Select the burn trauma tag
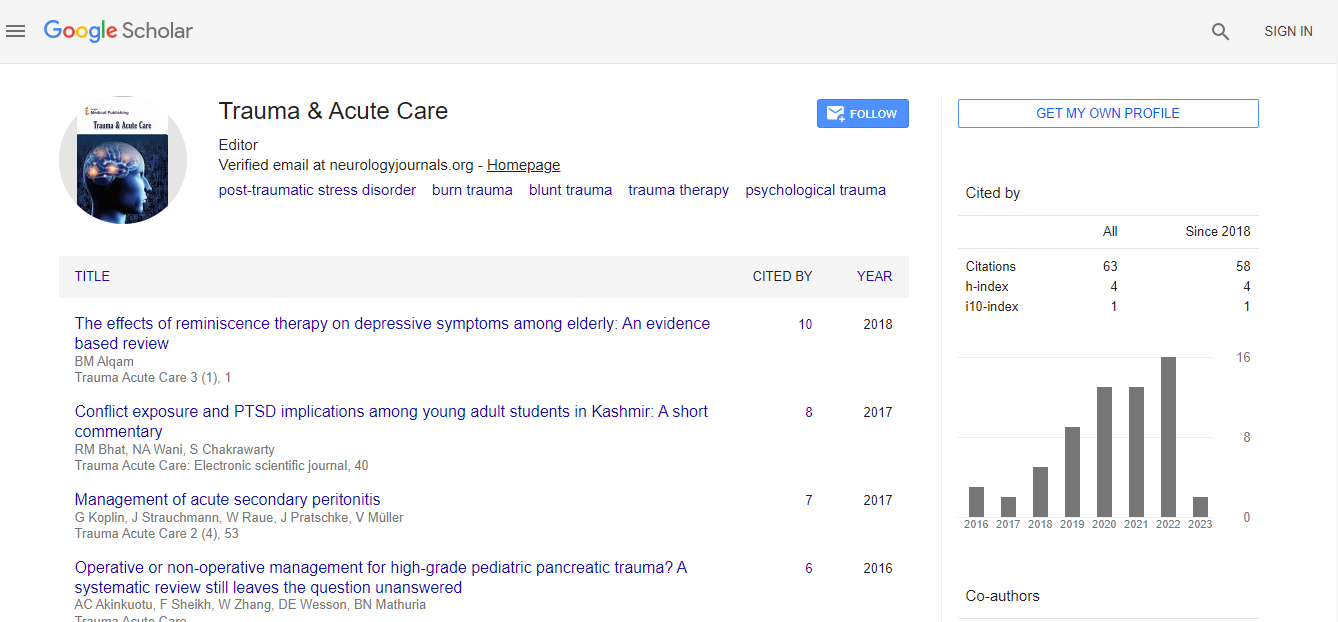Image resolution: width=1338 pixels, height=622 pixels. 472,190
